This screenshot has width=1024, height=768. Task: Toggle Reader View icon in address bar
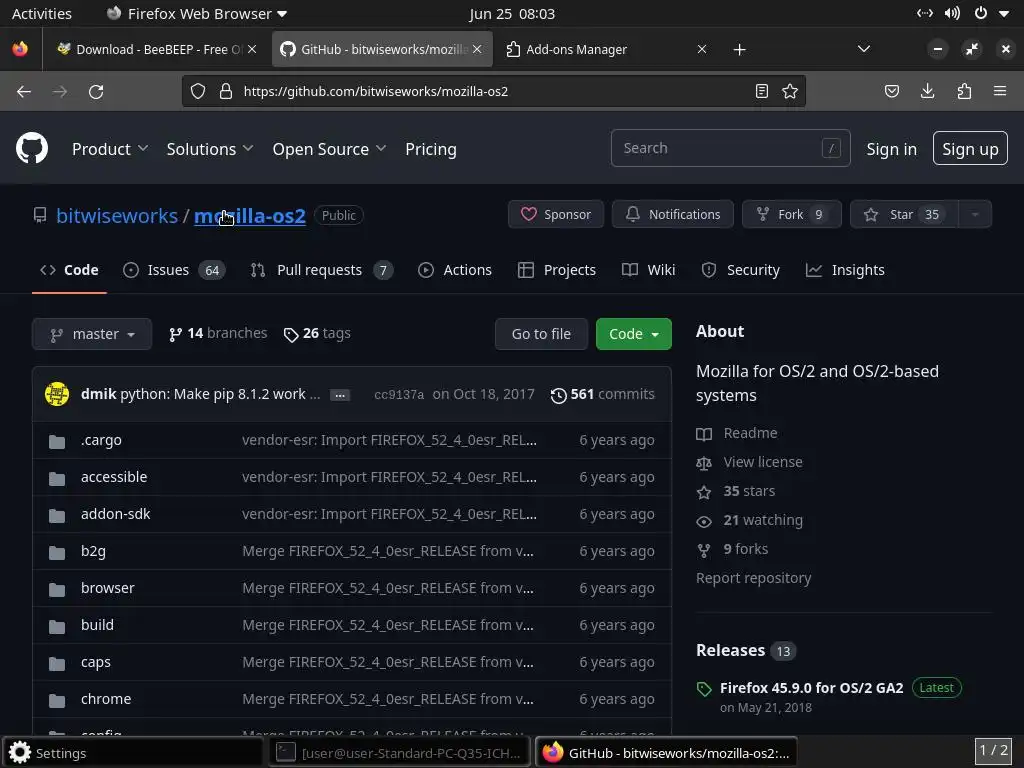[x=761, y=91]
